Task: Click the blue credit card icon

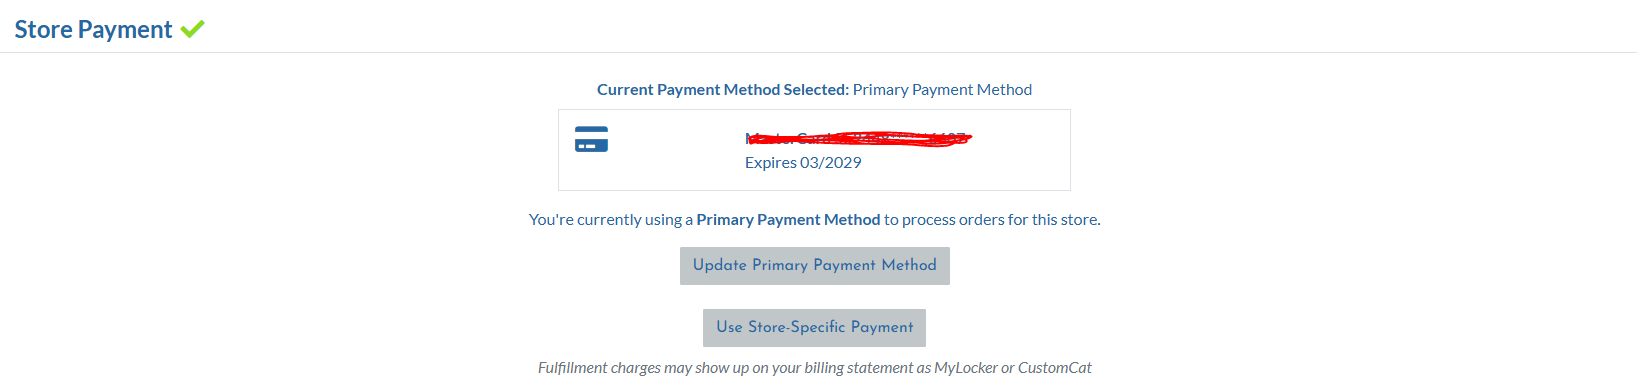Action: 591,139
